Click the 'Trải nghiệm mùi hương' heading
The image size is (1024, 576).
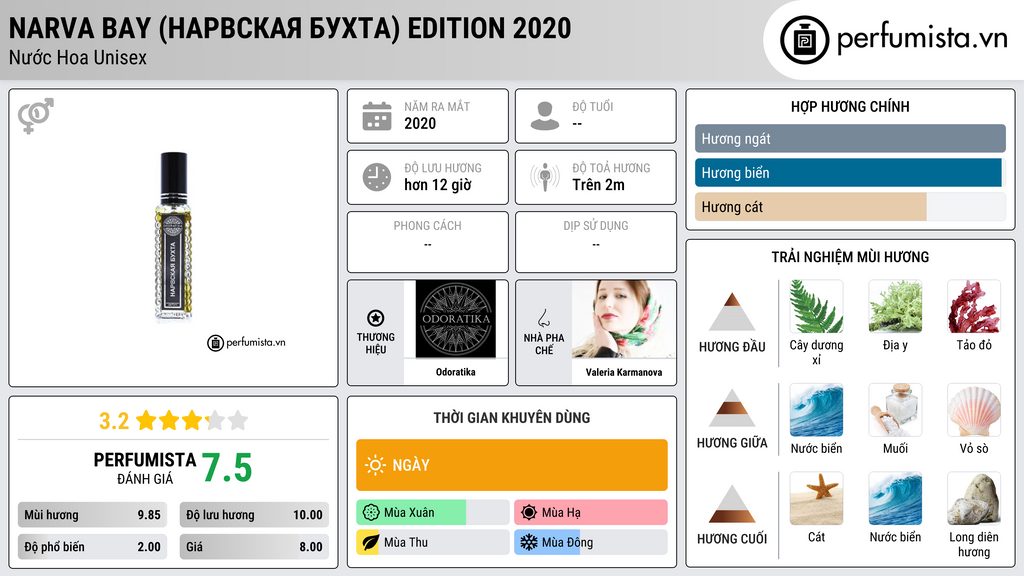pos(850,257)
